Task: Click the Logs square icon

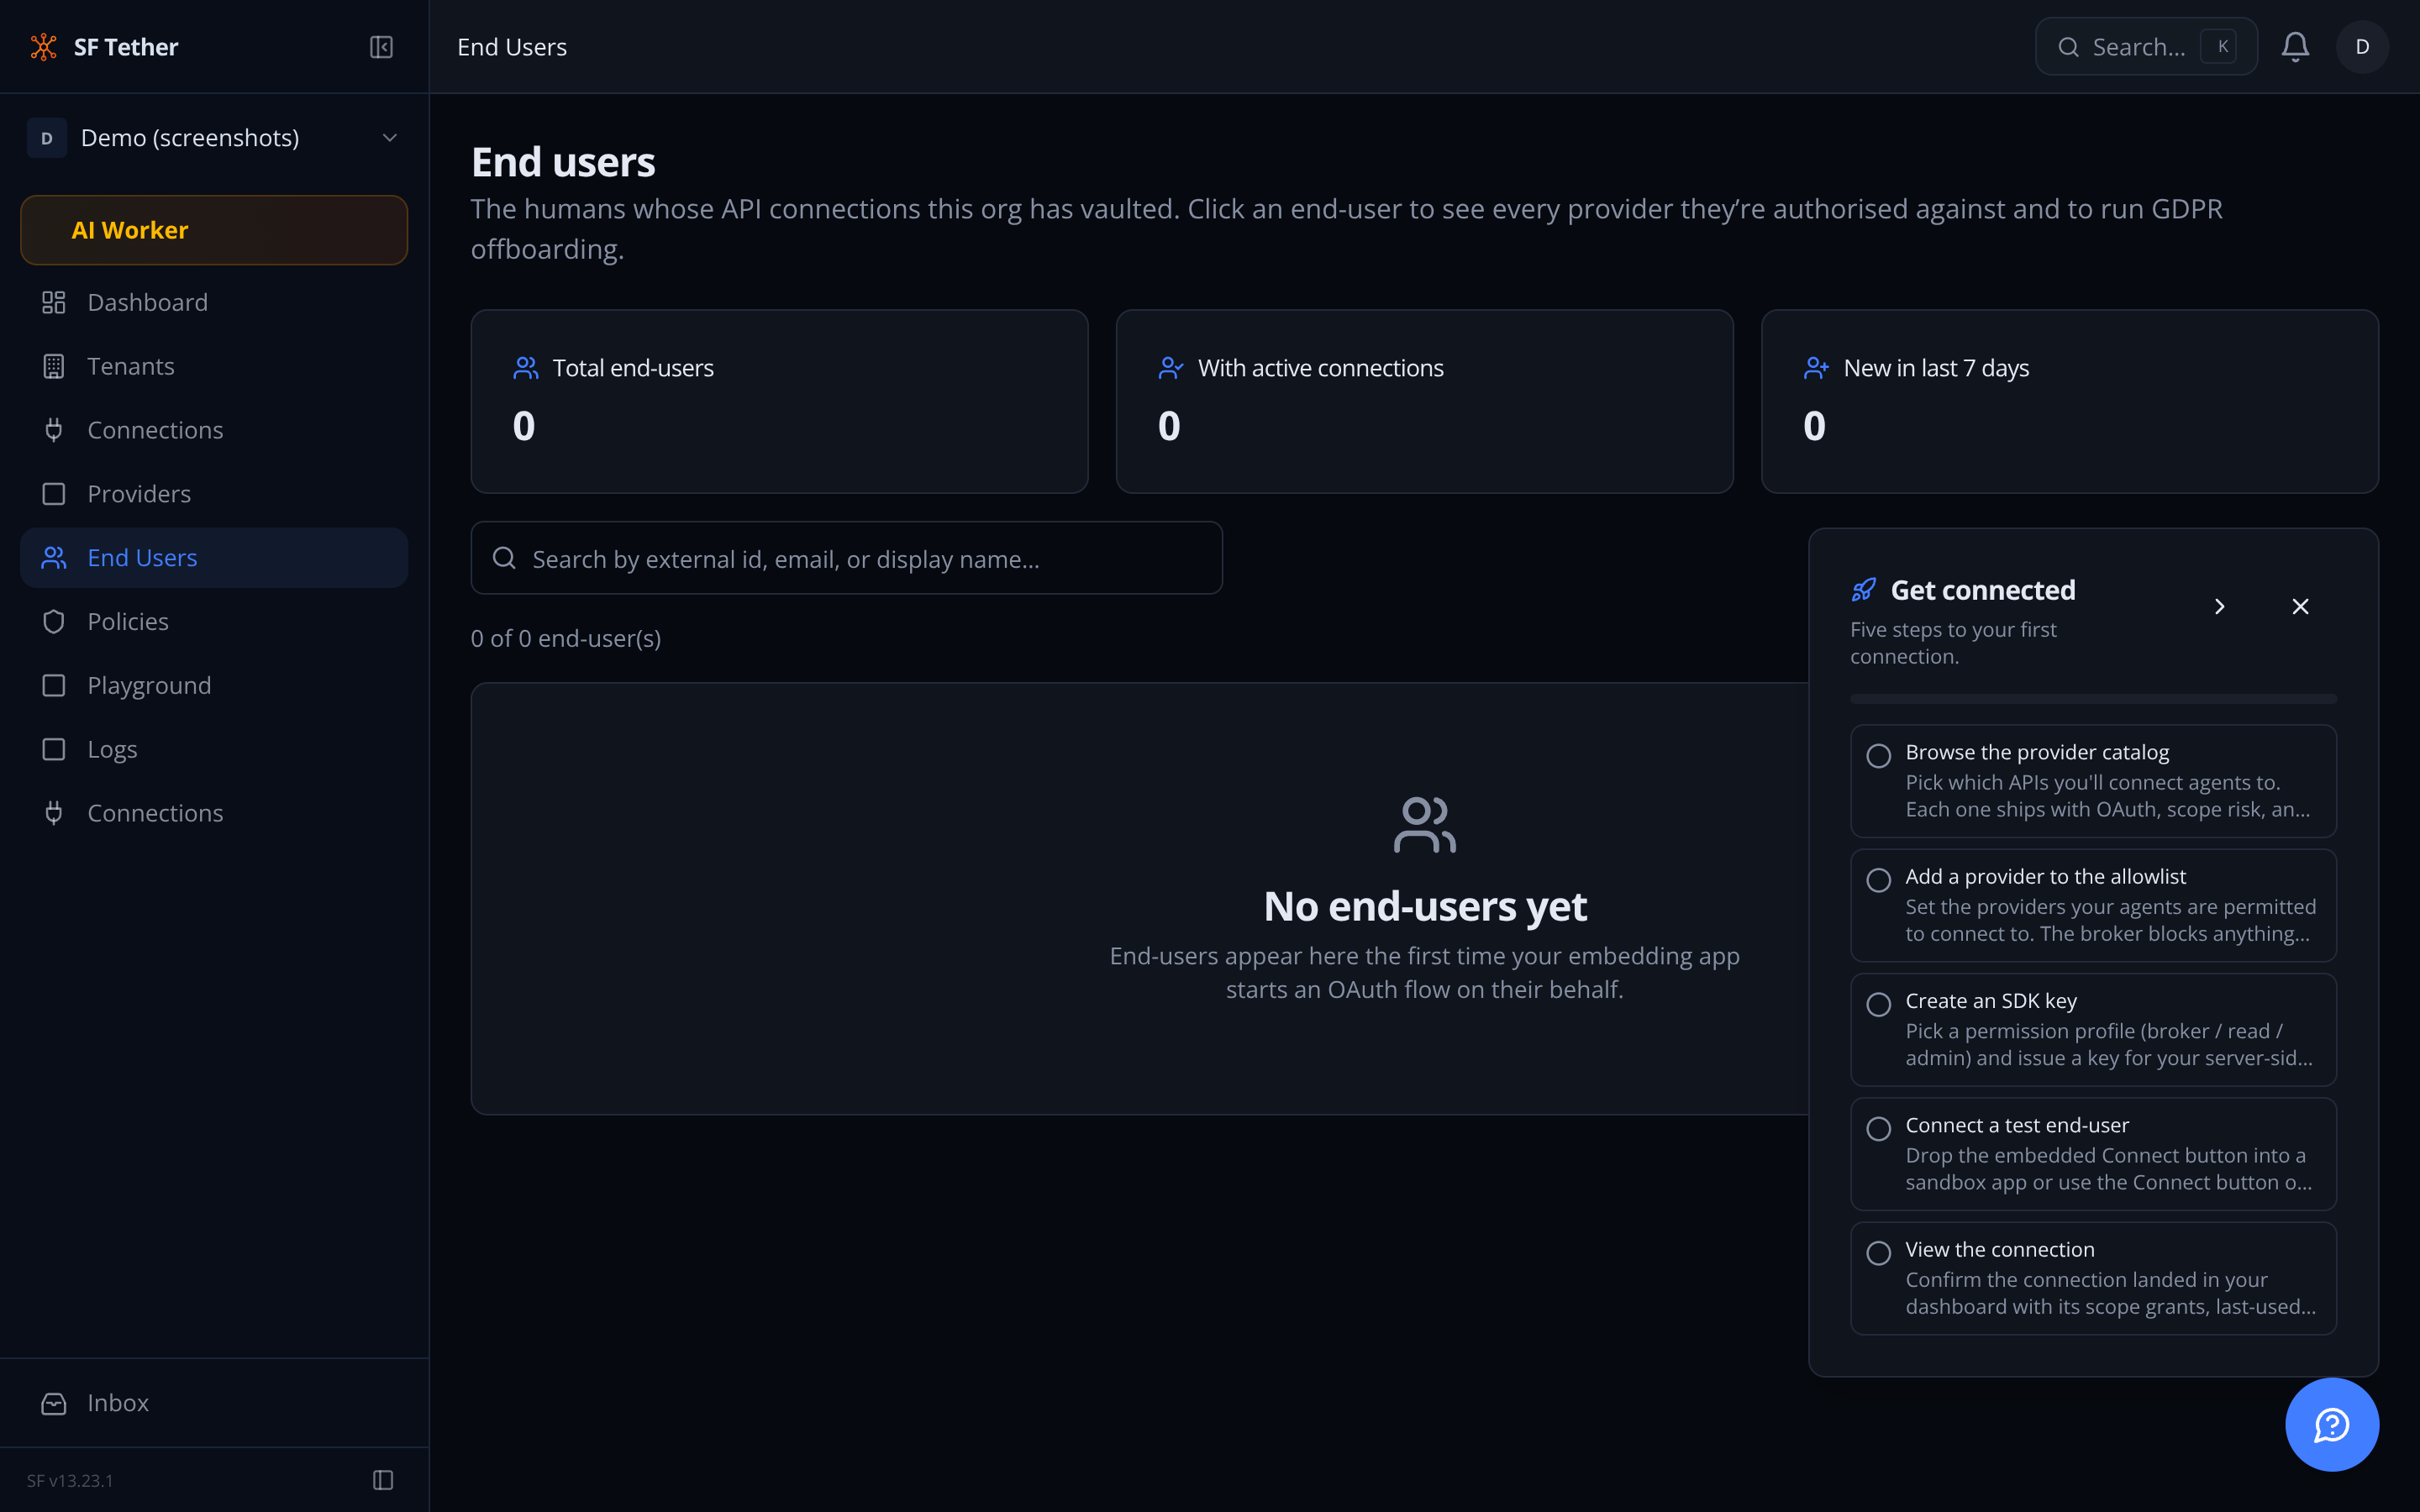Action: click(x=54, y=750)
